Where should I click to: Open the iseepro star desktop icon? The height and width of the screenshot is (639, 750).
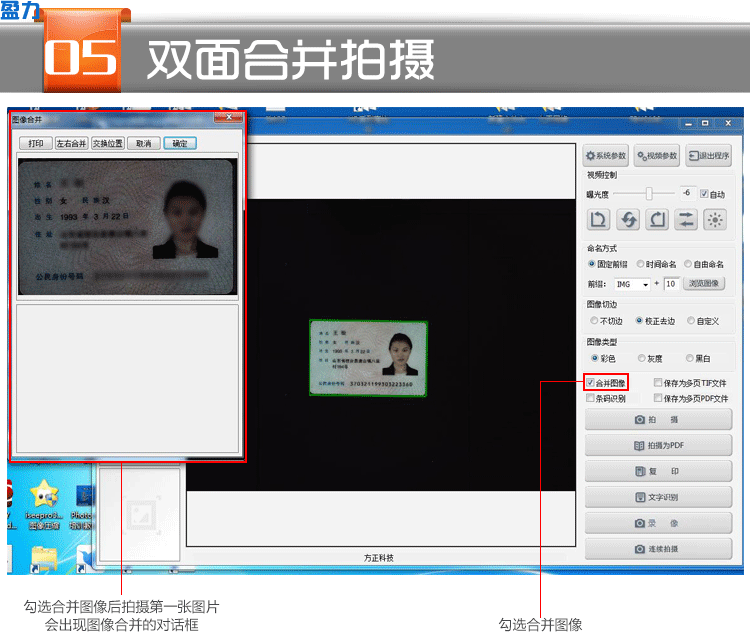point(44,505)
